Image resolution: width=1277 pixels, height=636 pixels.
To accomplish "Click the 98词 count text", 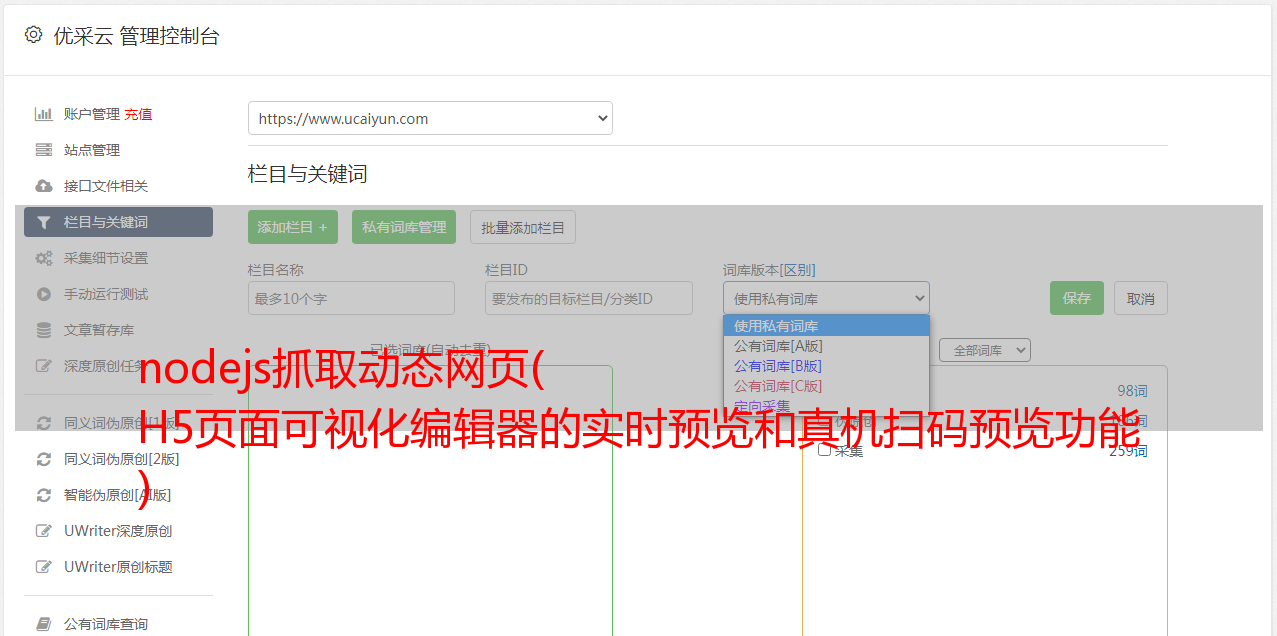I will (1132, 391).
